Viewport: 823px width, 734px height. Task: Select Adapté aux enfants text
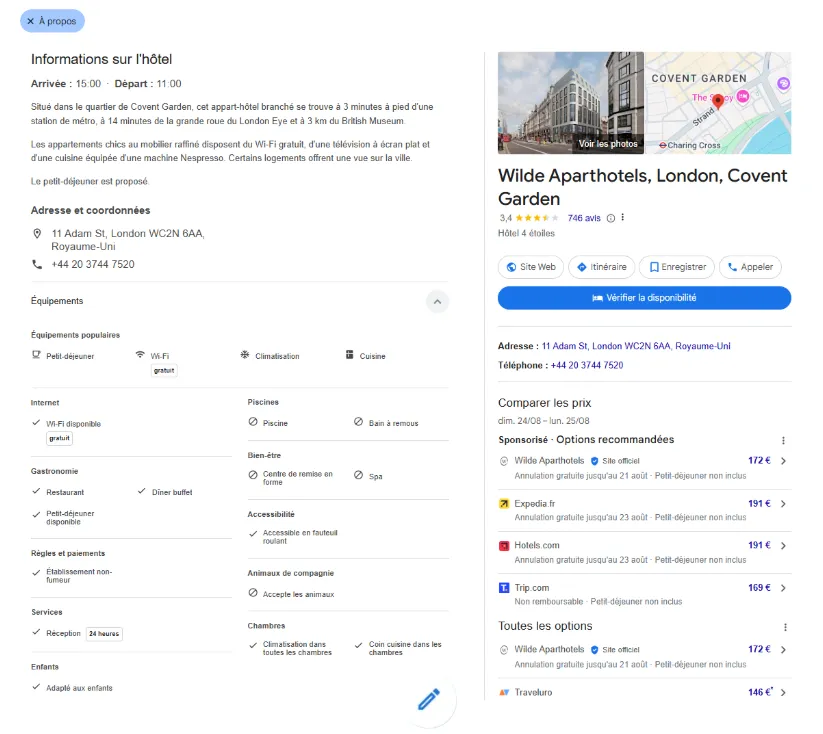[x=79, y=688]
